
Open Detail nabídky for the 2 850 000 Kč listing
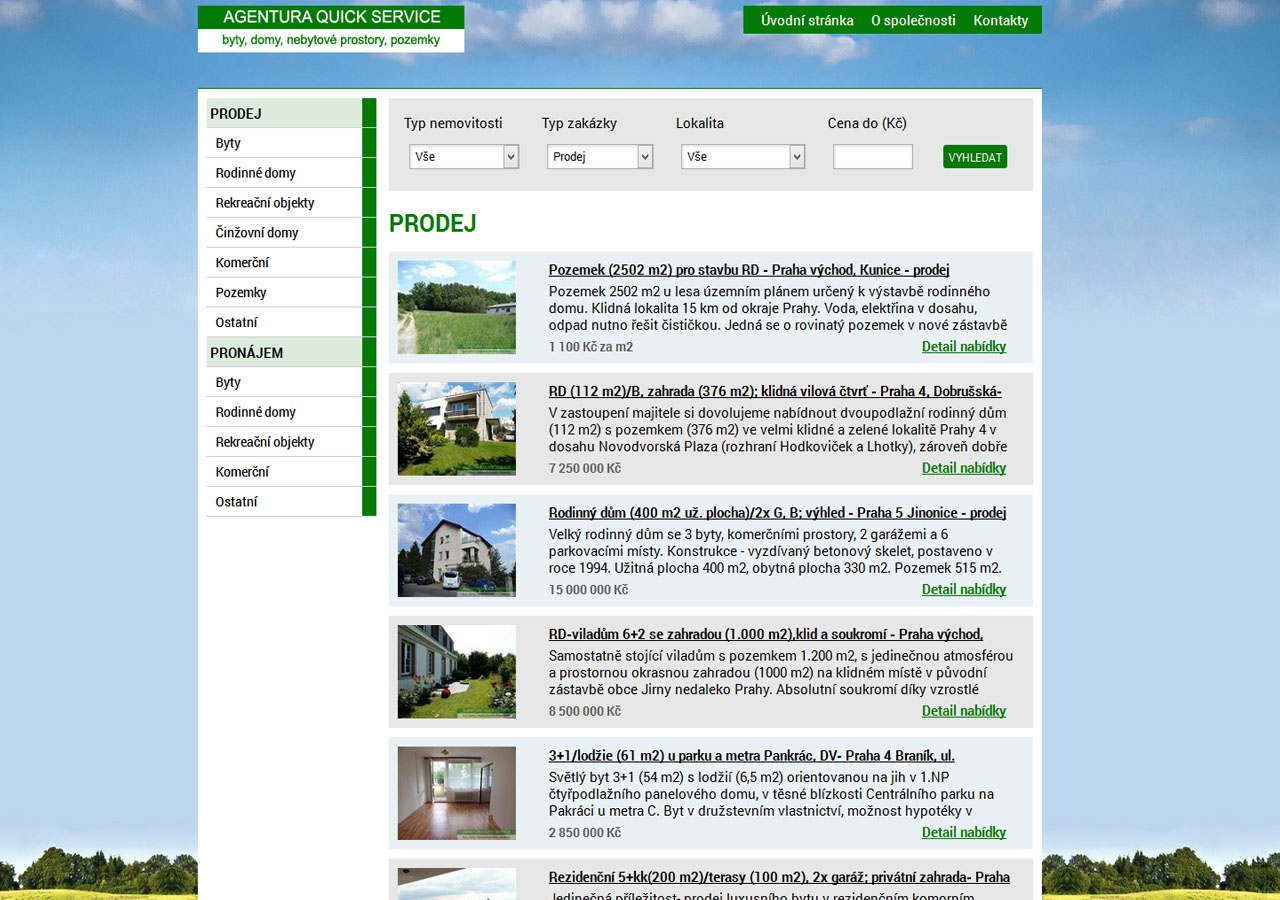click(964, 832)
